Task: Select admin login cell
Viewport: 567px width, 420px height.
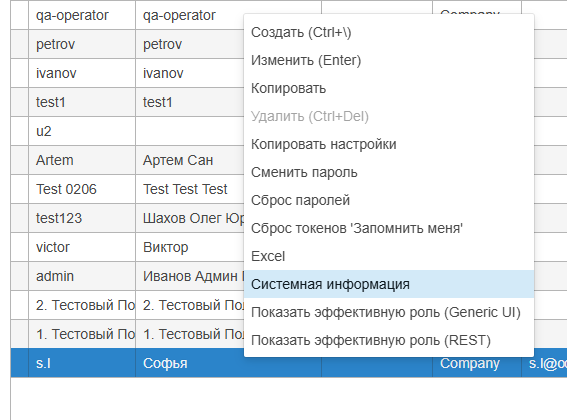Action: 82,276
